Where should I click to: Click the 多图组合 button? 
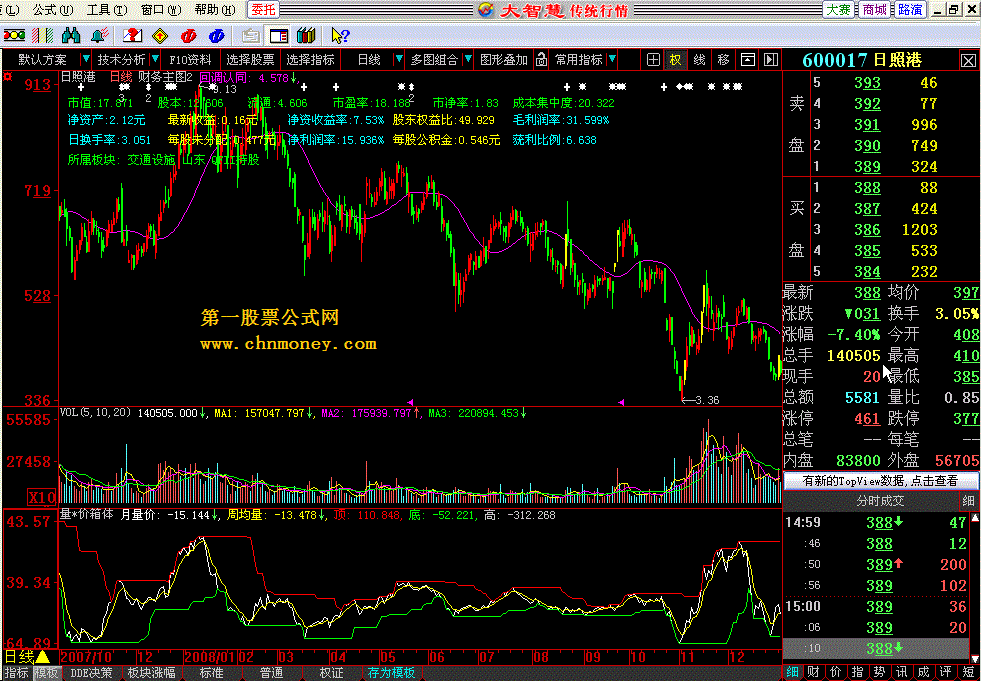[x=434, y=60]
